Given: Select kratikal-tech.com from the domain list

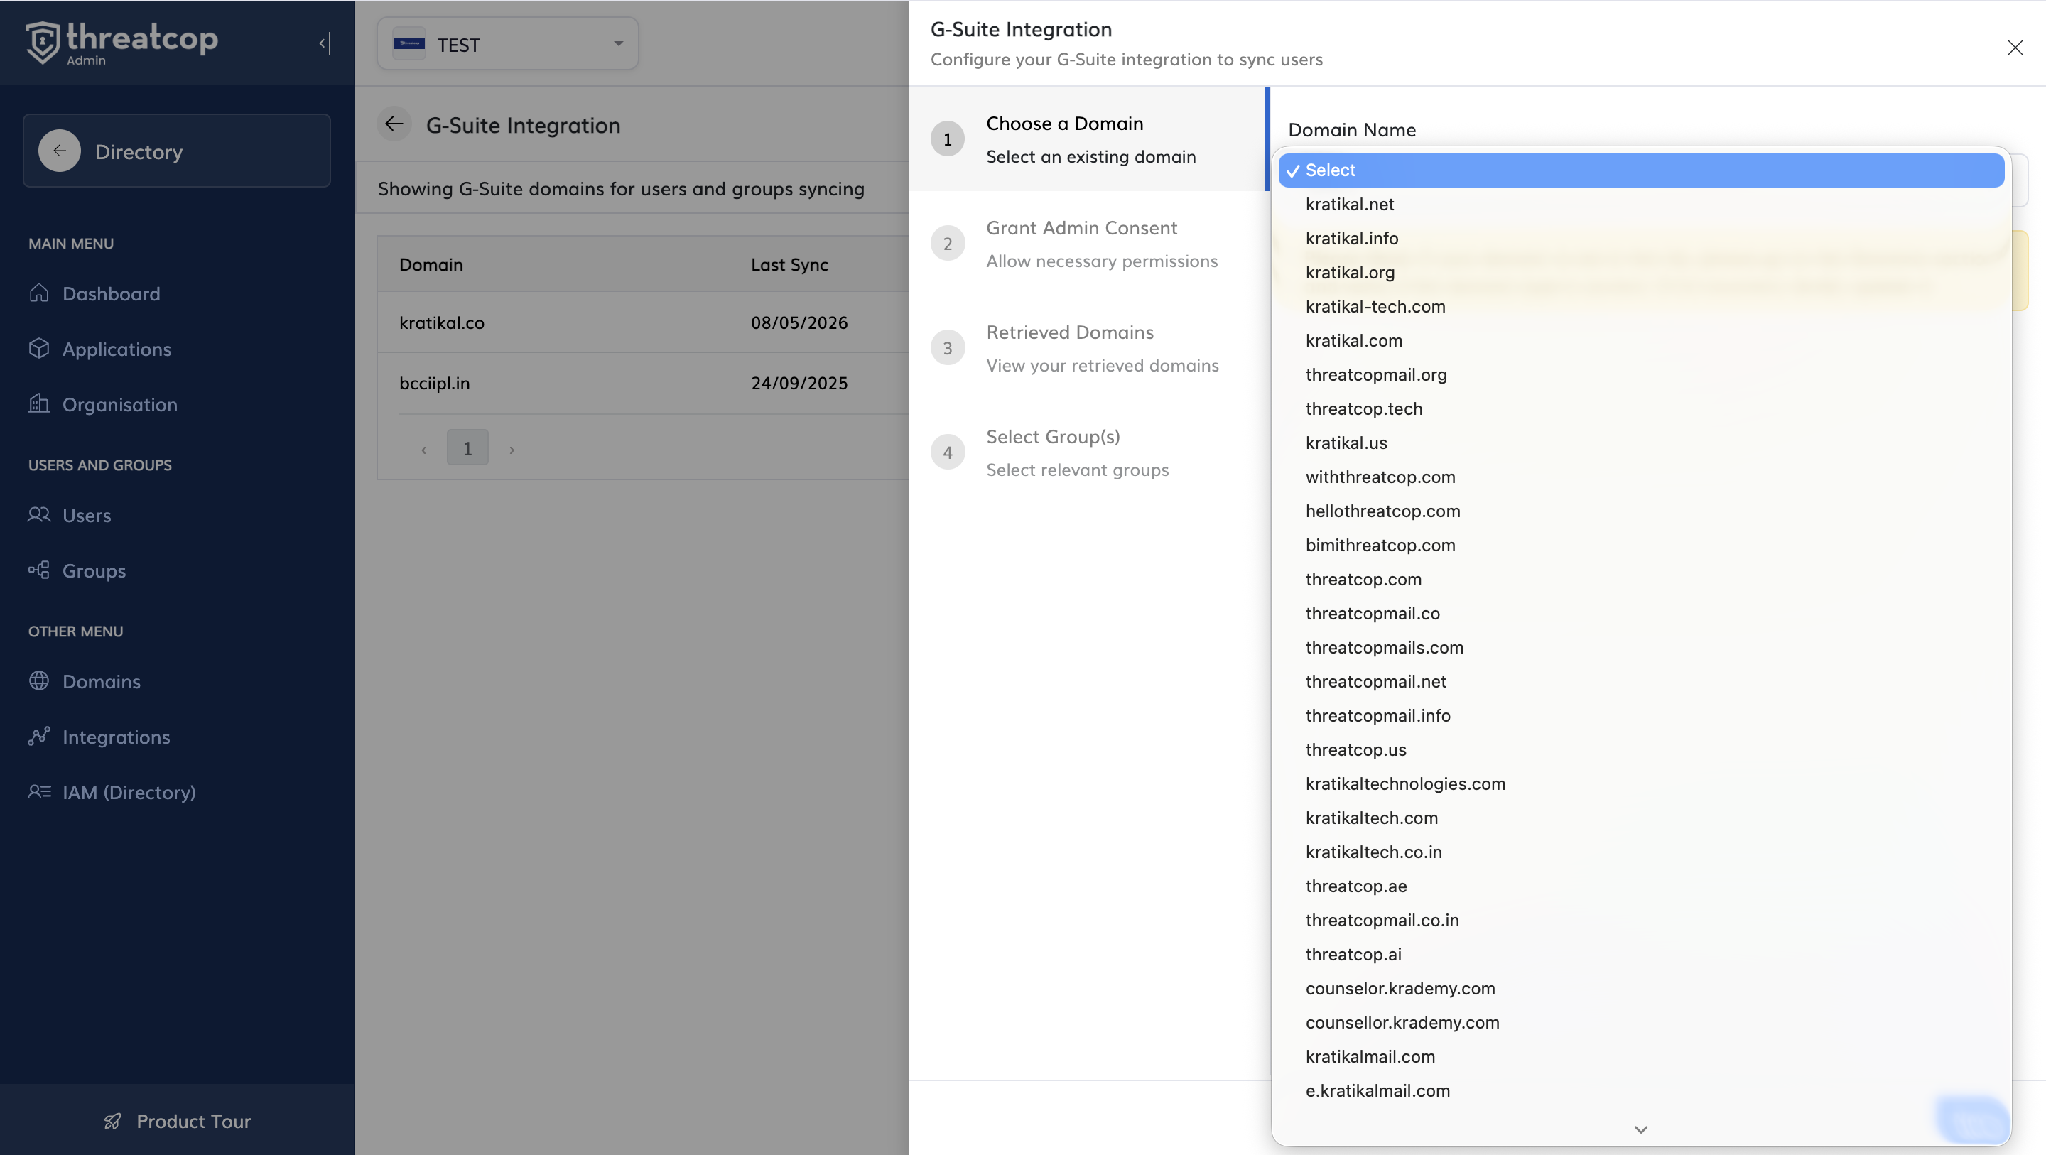Looking at the screenshot, I should point(1641,306).
